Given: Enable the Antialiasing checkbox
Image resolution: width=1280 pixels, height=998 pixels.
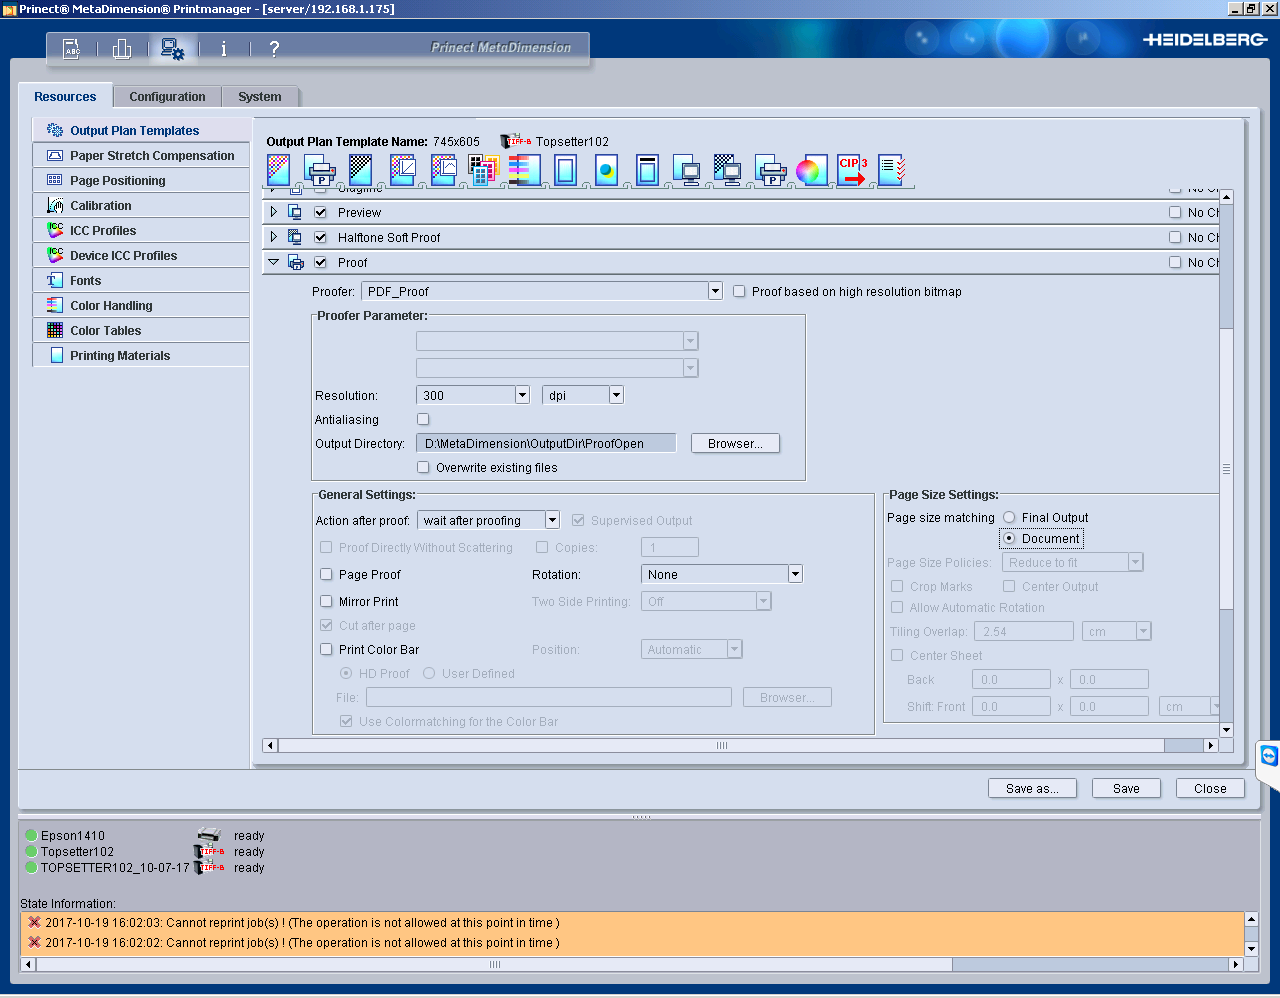Looking at the screenshot, I should 423,420.
